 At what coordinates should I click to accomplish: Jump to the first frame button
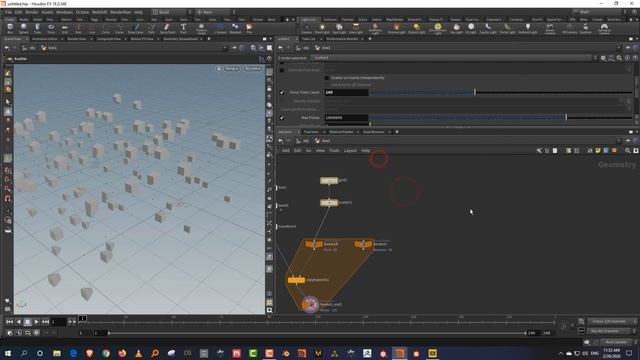(x=9, y=322)
